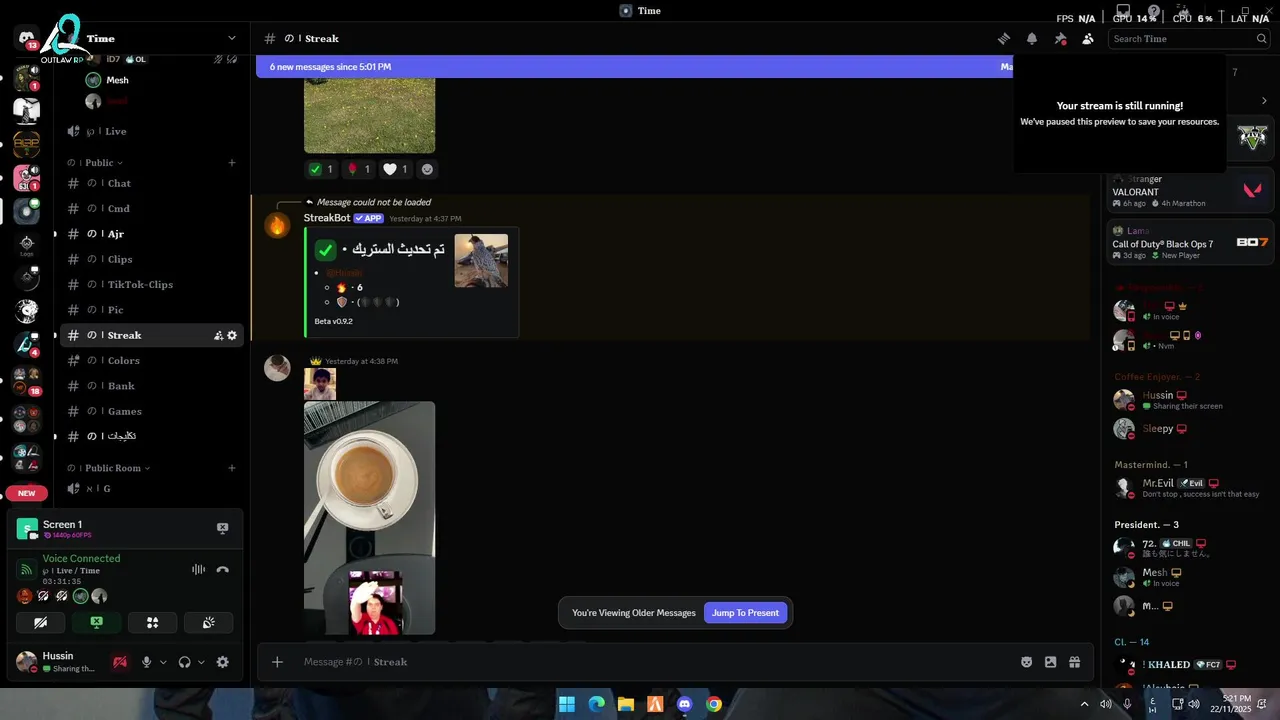
Task: Open pinned messages icon
Action: [x=1060, y=39]
